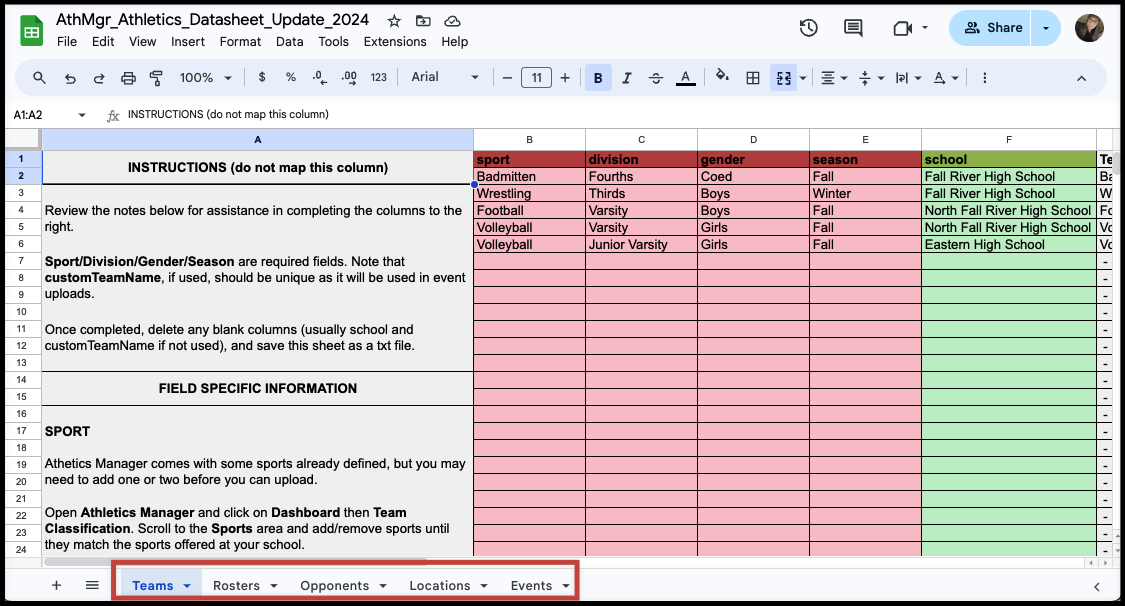Open share options dropdown arrow
This screenshot has width=1125, height=606.
coord(1046,28)
